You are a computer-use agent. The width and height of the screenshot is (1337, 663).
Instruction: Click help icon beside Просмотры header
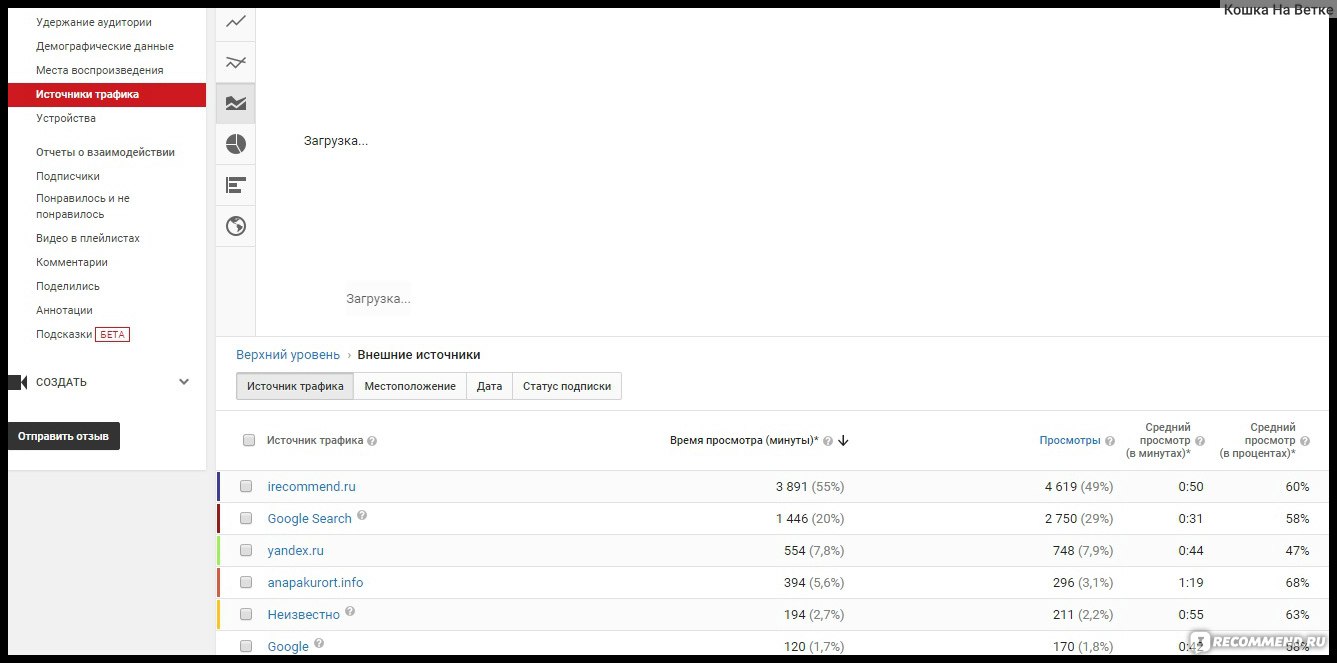point(1110,441)
